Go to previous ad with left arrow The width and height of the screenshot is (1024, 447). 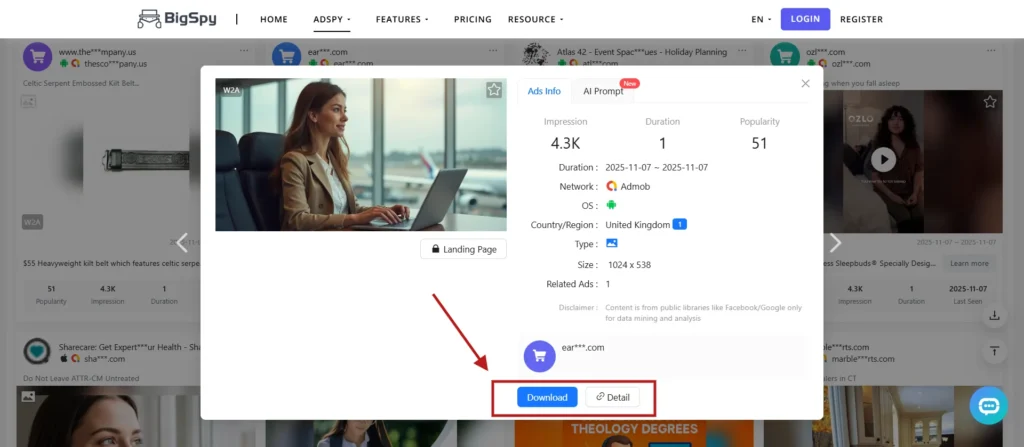tap(183, 242)
